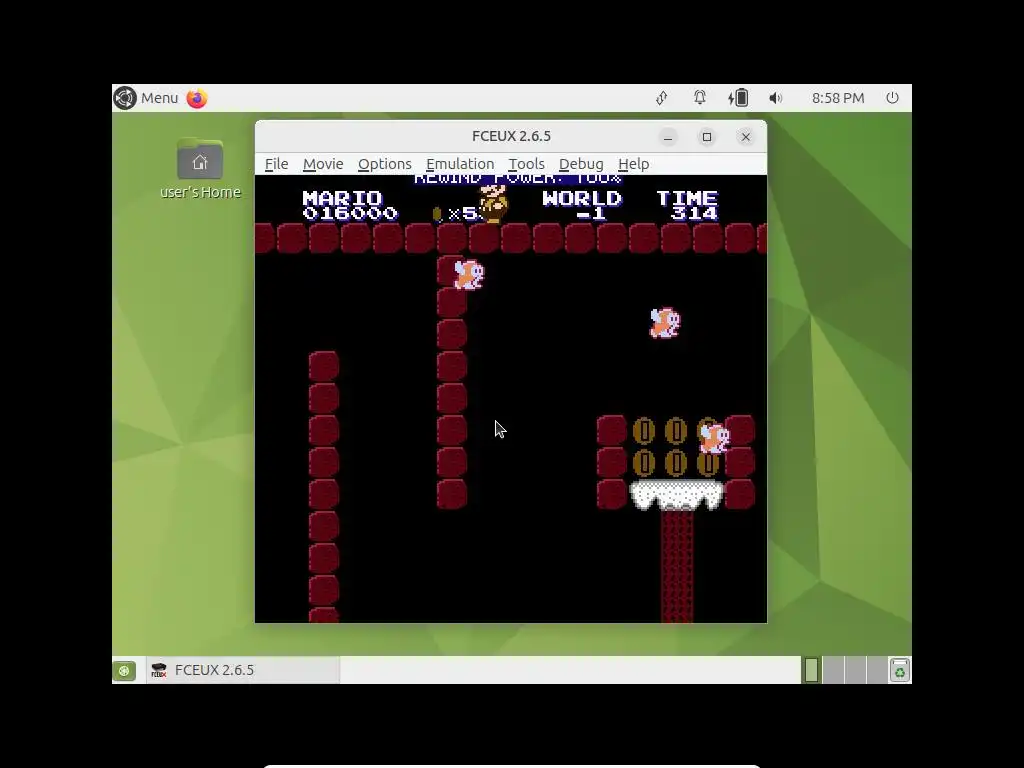The image size is (1024, 768).
Task: Open the Help menu
Action: 633,164
